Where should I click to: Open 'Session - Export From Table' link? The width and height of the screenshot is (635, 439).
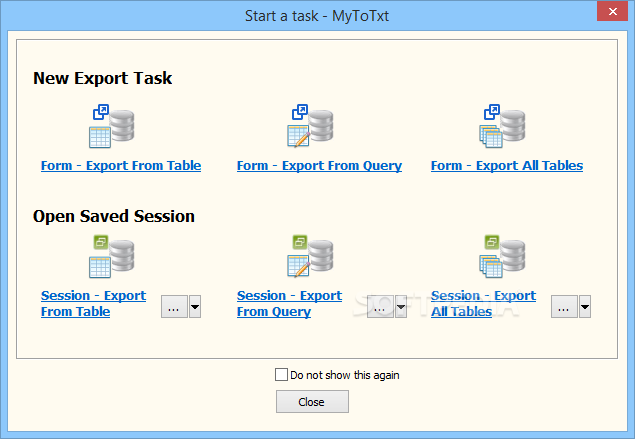[x=93, y=303]
